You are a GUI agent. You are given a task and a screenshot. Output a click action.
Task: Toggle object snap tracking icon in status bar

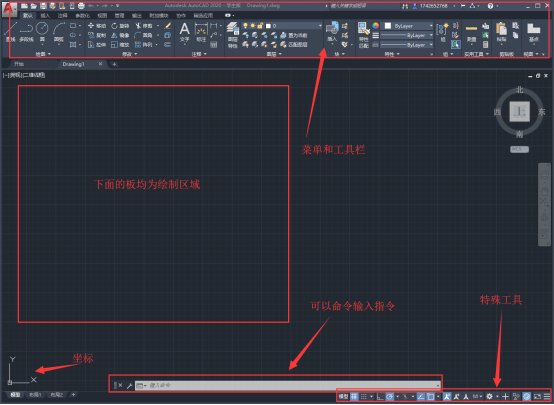[421, 397]
